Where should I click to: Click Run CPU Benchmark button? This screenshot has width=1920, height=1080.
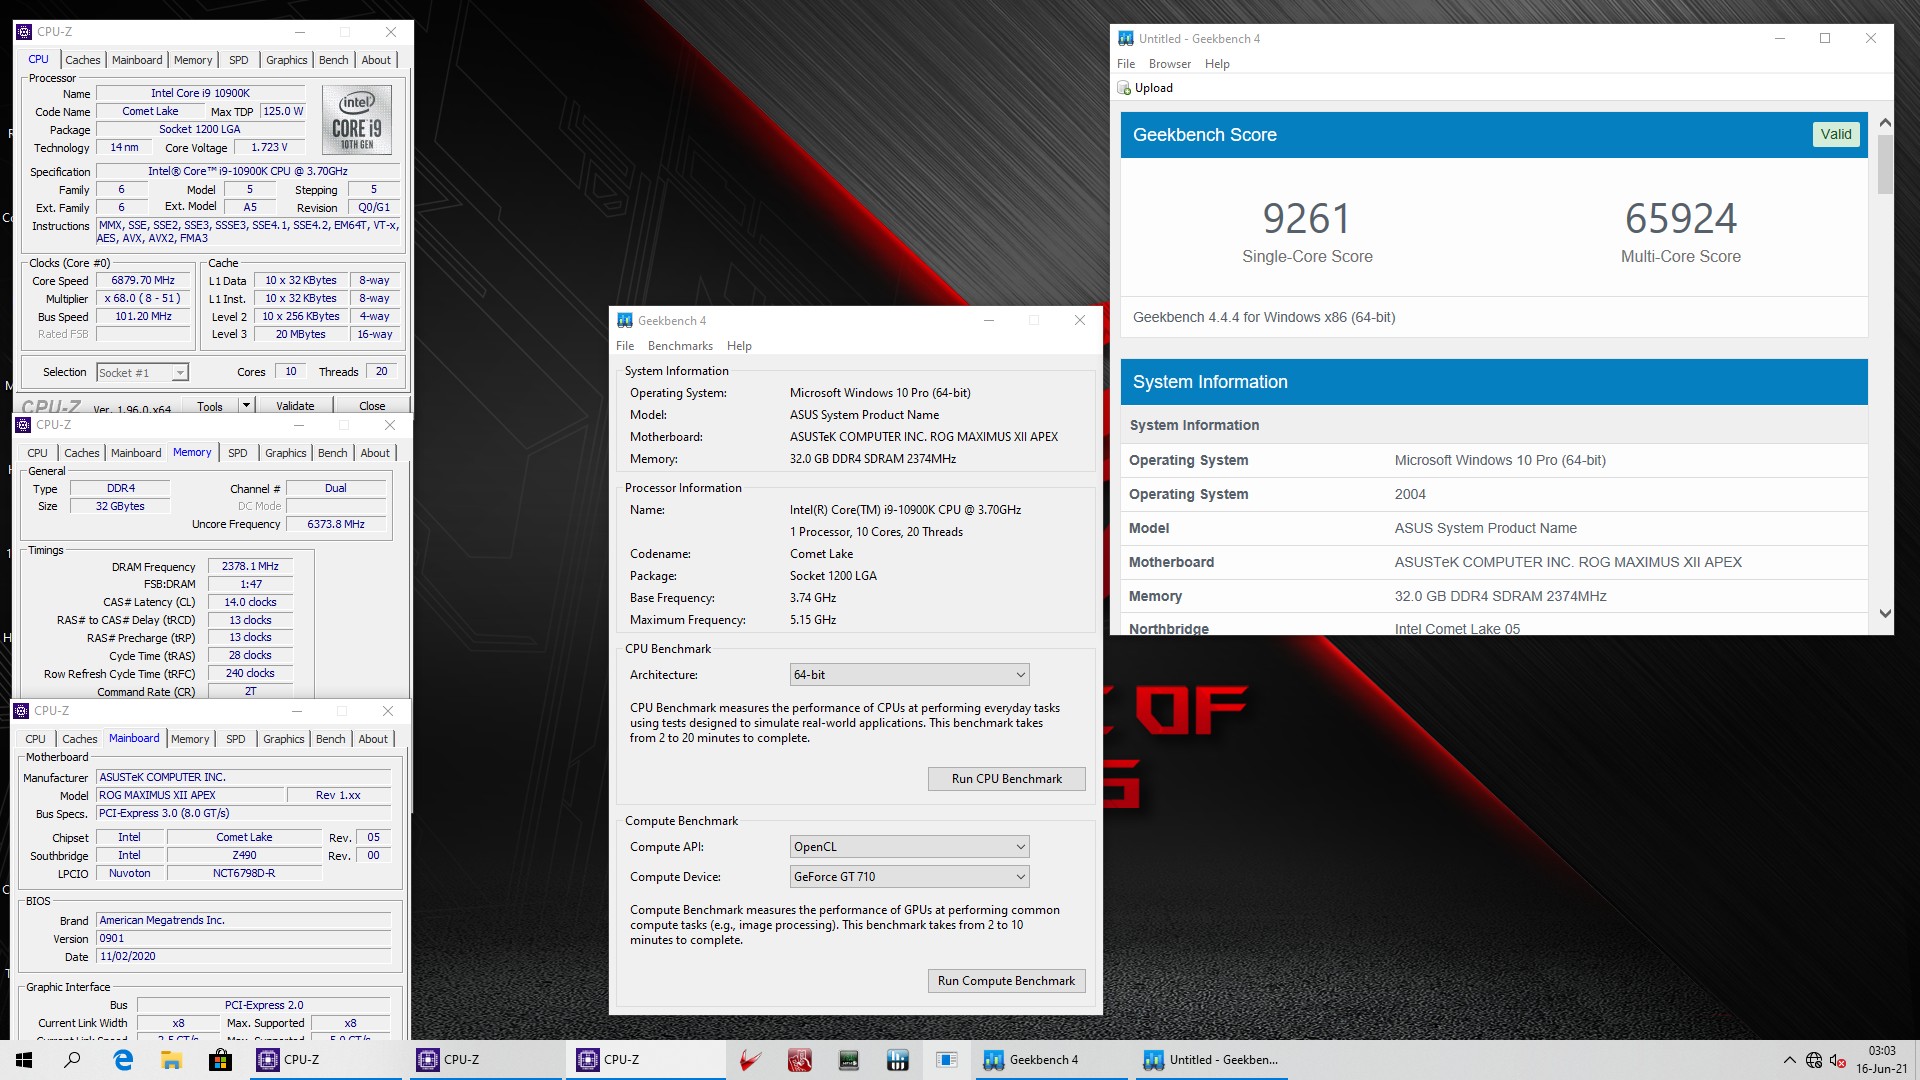(x=1006, y=779)
